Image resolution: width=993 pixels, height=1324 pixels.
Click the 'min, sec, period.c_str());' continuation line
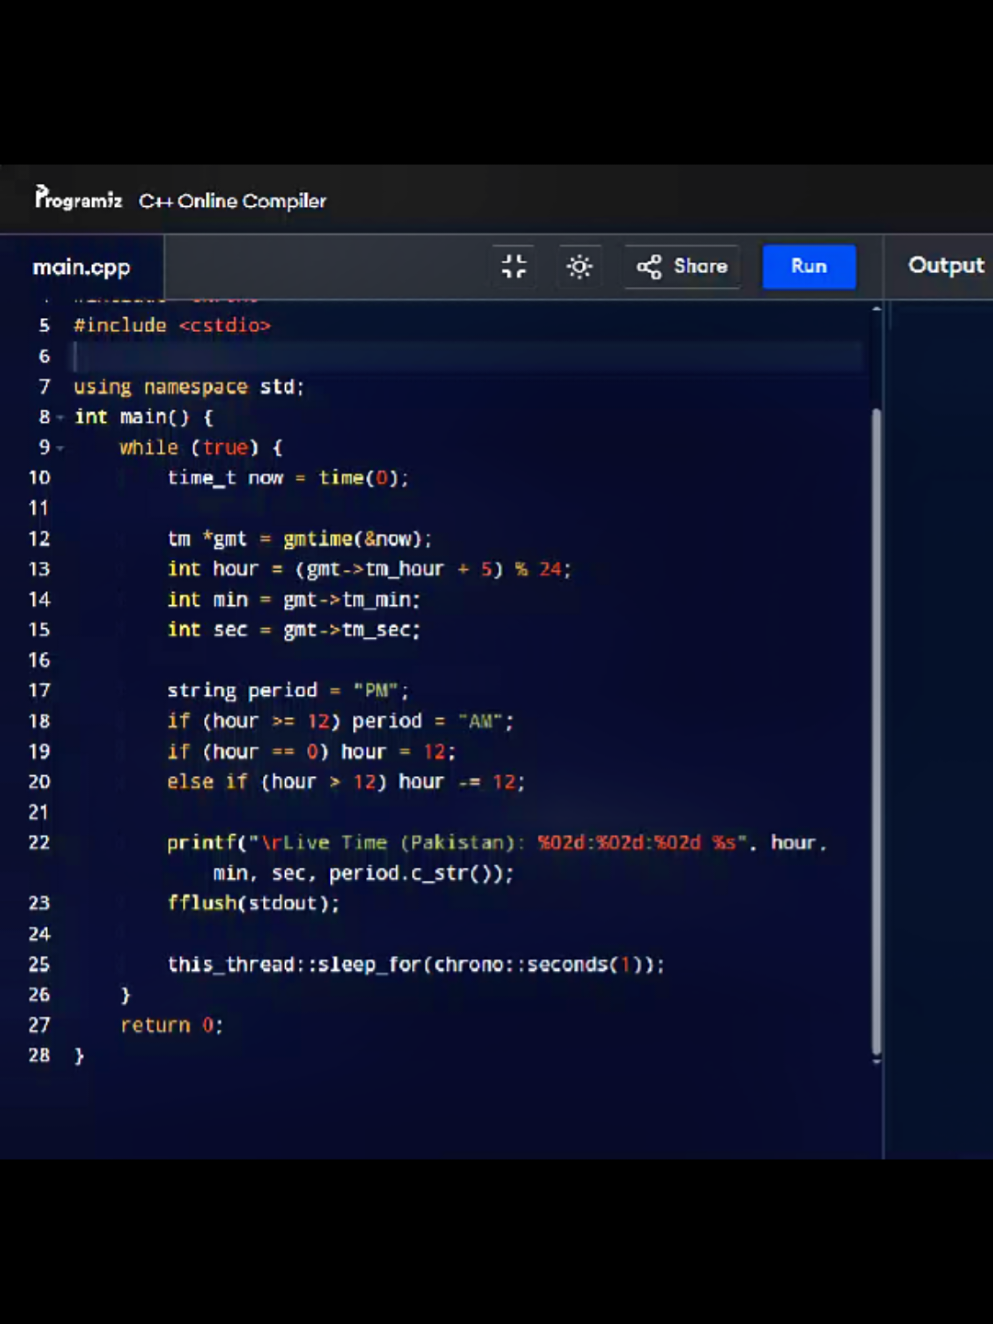click(363, 874)
